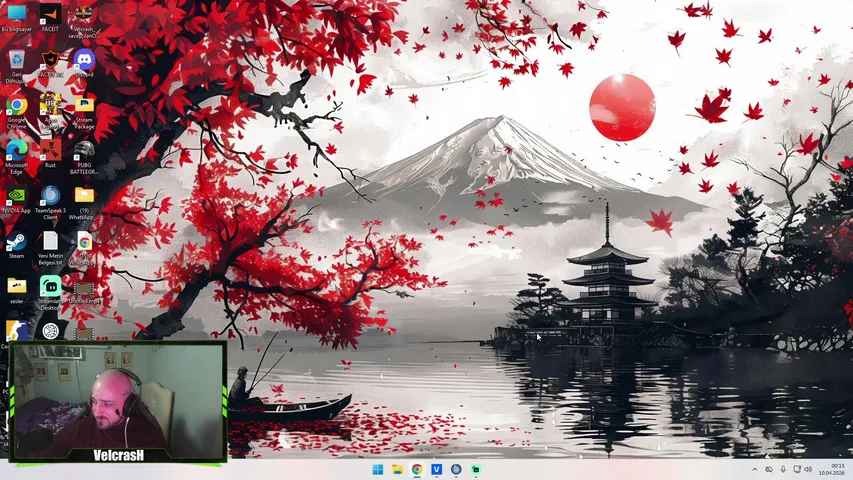Switch to Chrome in the taskbar
This screenshot has height=480, width=853.
(x=417, y=469)
